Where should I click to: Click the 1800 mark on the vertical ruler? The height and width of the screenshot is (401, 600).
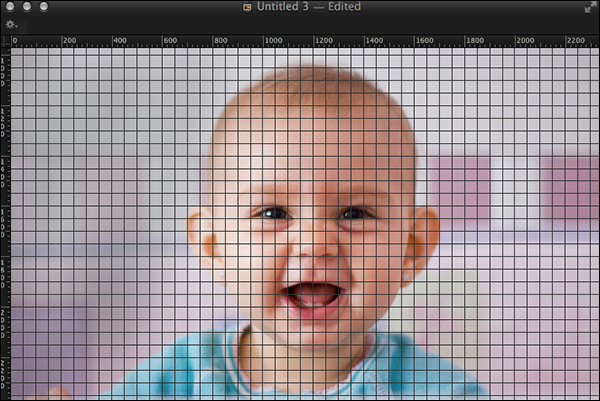coord(3,274)
